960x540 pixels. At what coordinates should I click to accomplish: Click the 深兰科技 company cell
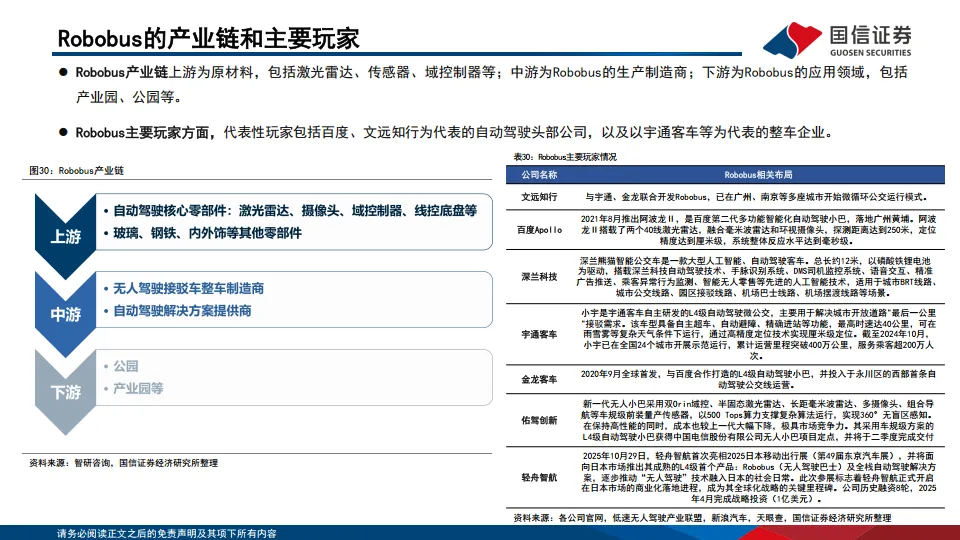coord(539,277)
